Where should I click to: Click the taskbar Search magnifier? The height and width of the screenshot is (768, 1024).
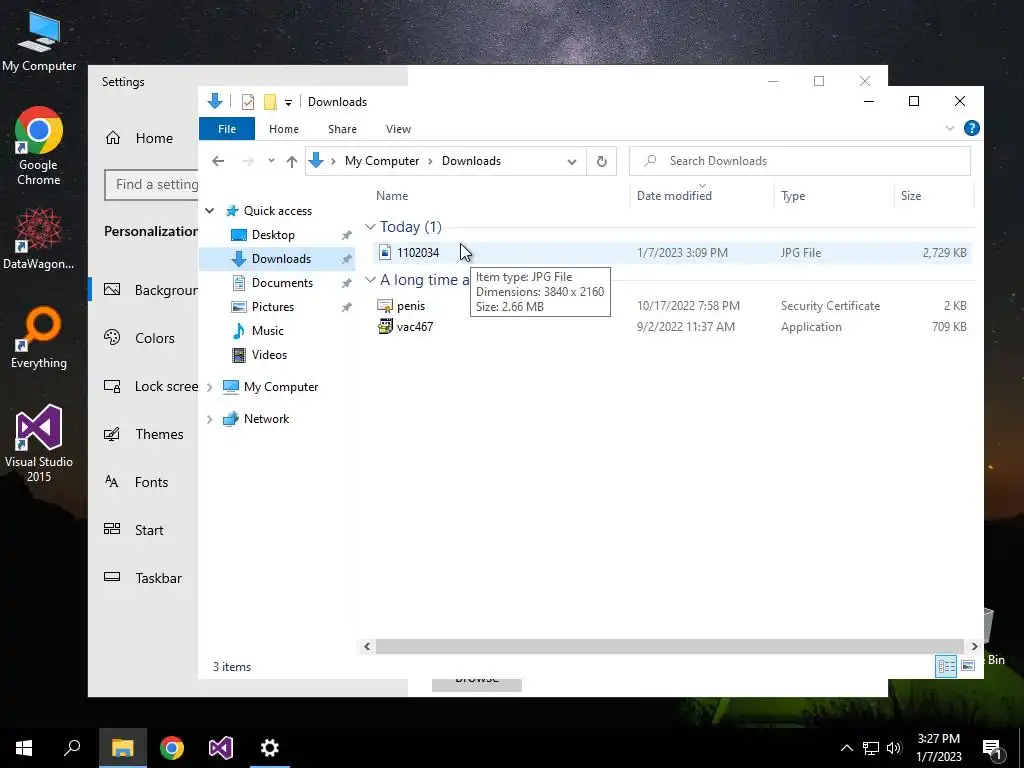point(72,748)
